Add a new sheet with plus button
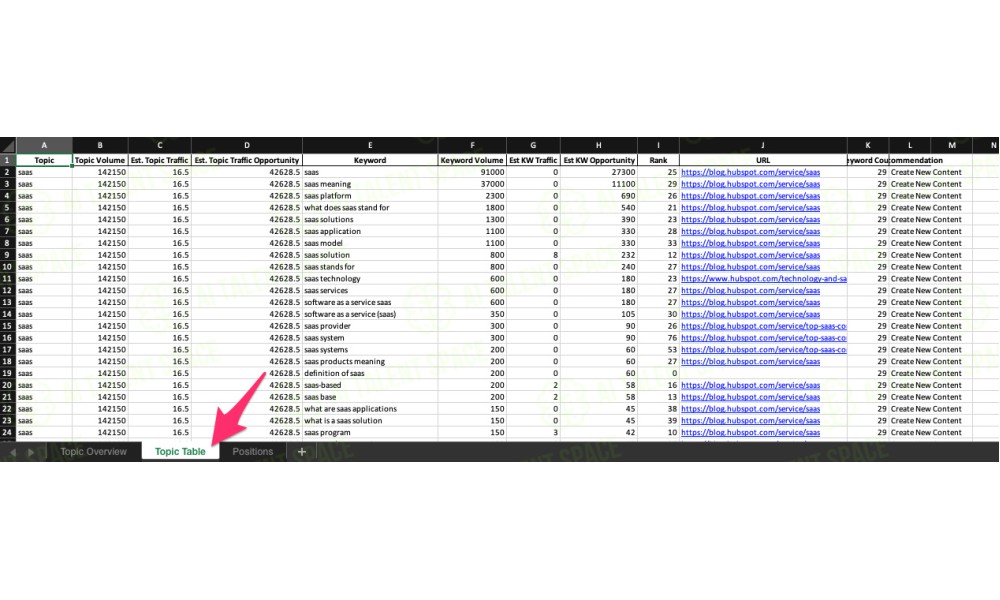The height and width of the screenshot is (600, 1000). [x=302, y=451]
